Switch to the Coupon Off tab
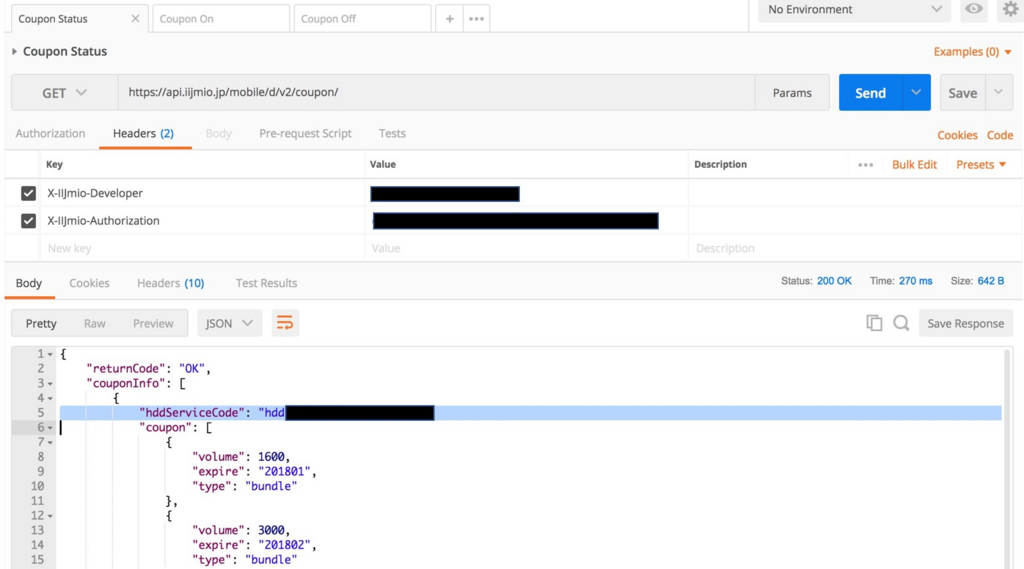Screen dimensions: 1024x569 [362, 18]
